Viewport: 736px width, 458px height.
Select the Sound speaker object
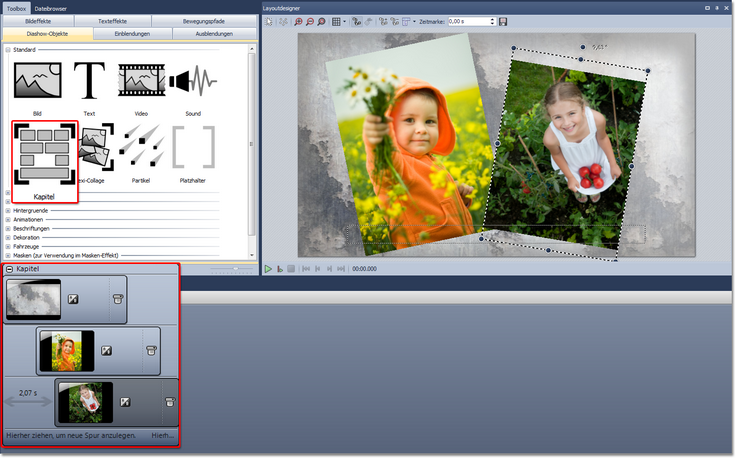pos(193,80)
